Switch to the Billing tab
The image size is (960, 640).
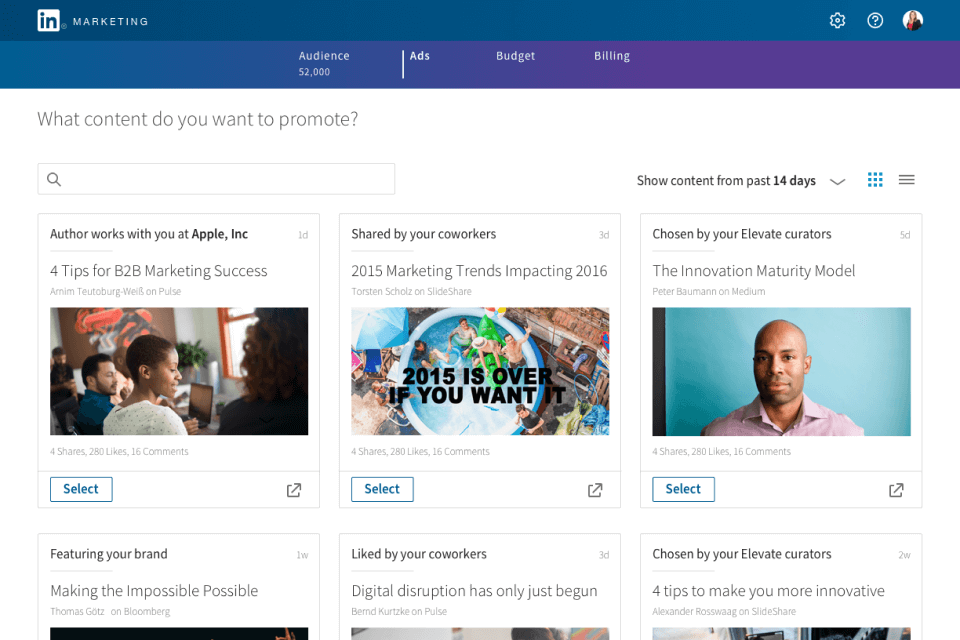pyautogui.click(x=612, y=56)
